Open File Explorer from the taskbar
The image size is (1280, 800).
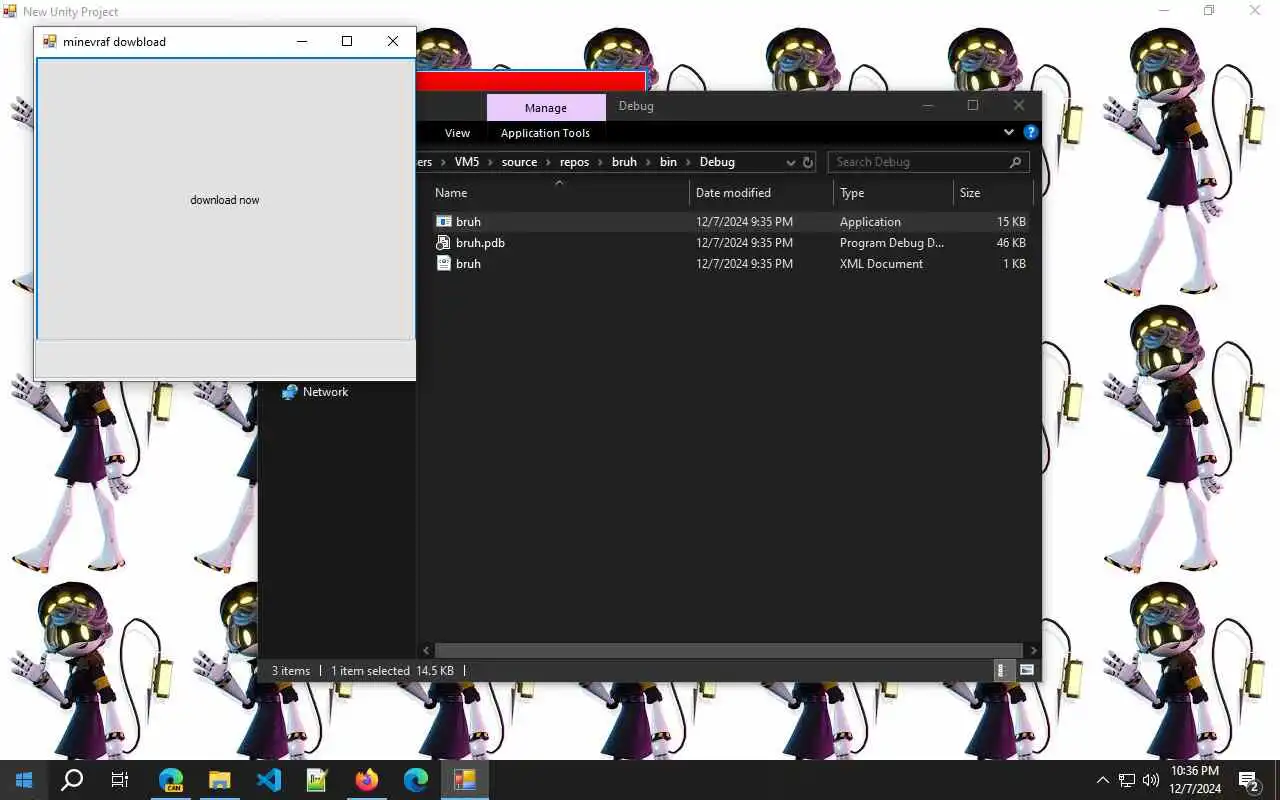pyautogui.click(x=220, y=780)
